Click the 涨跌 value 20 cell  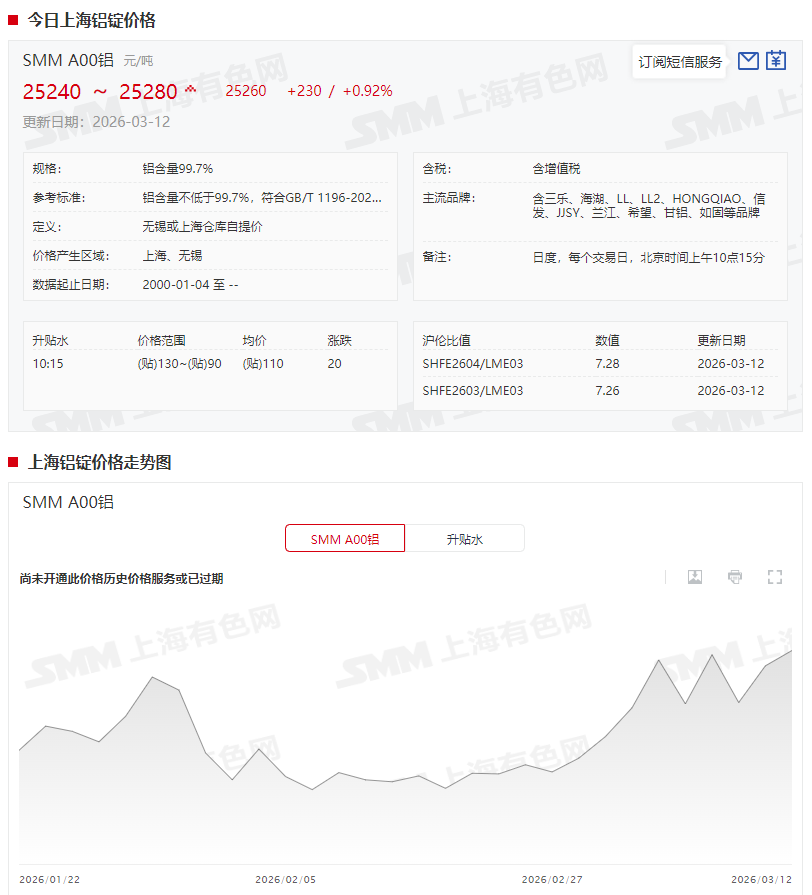(334, 364)
